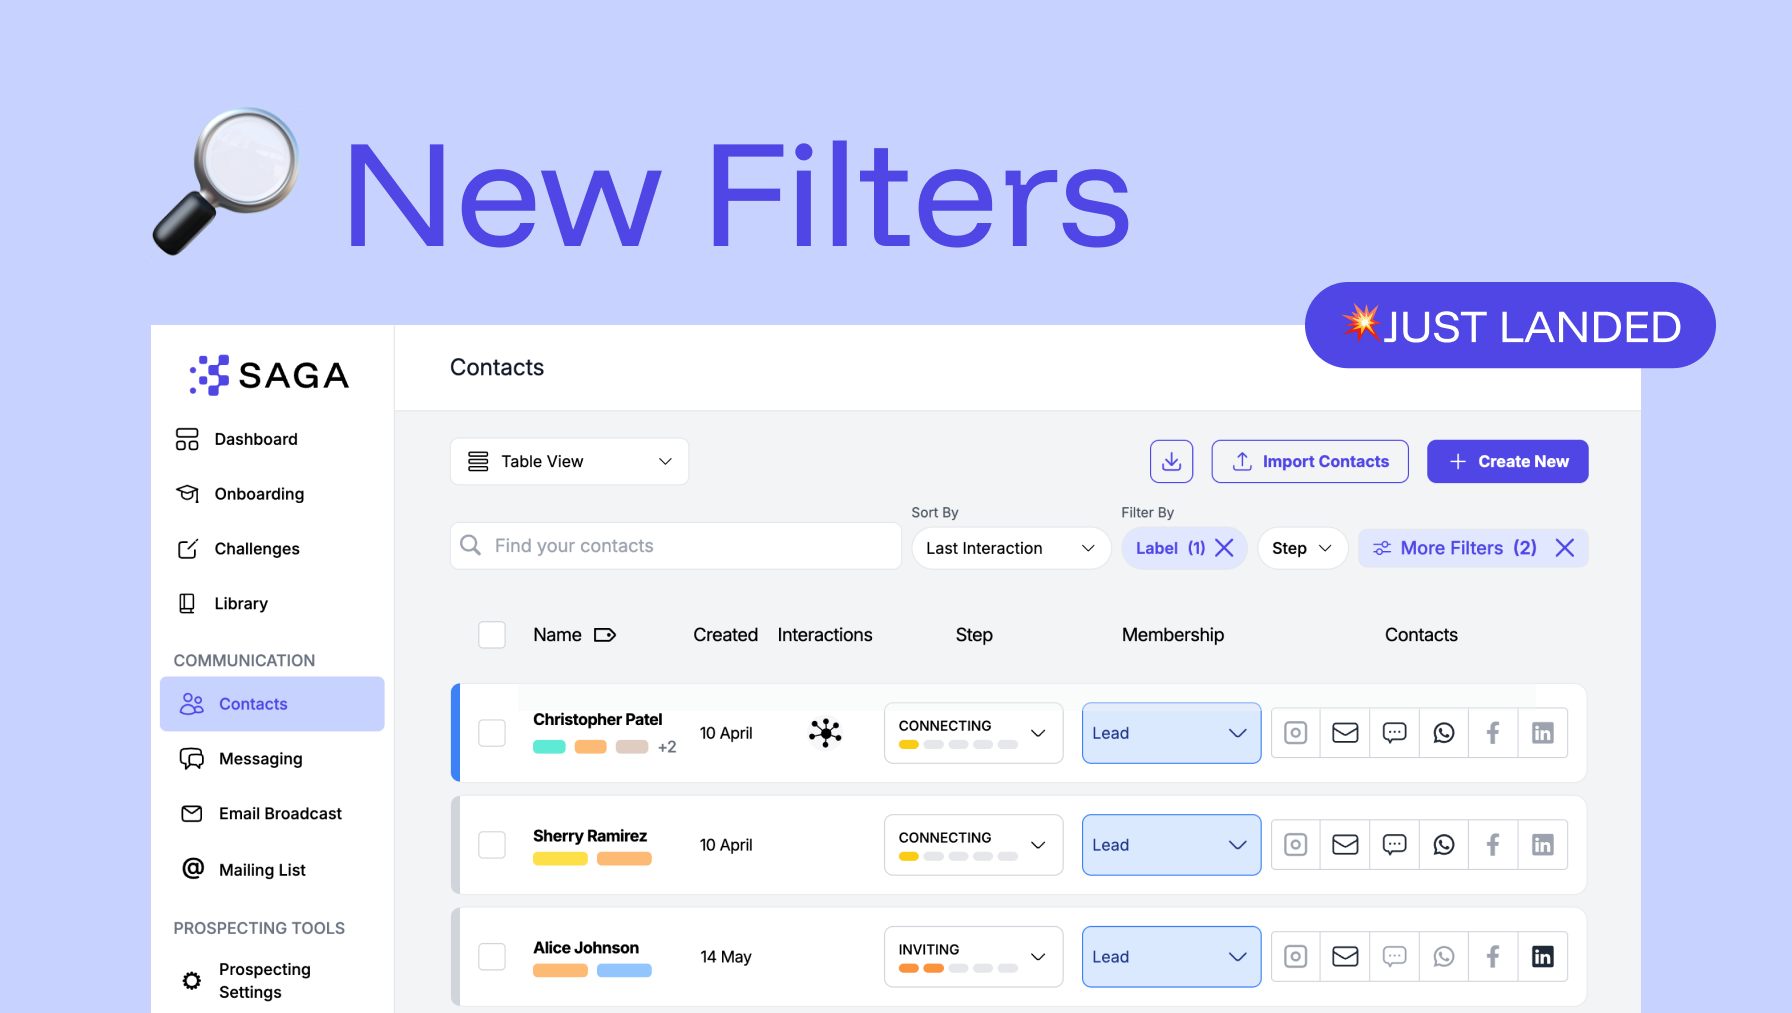The image size is (1792, 1013).
Task: Check the box for Alice Johnson
Action: (492, 957)
